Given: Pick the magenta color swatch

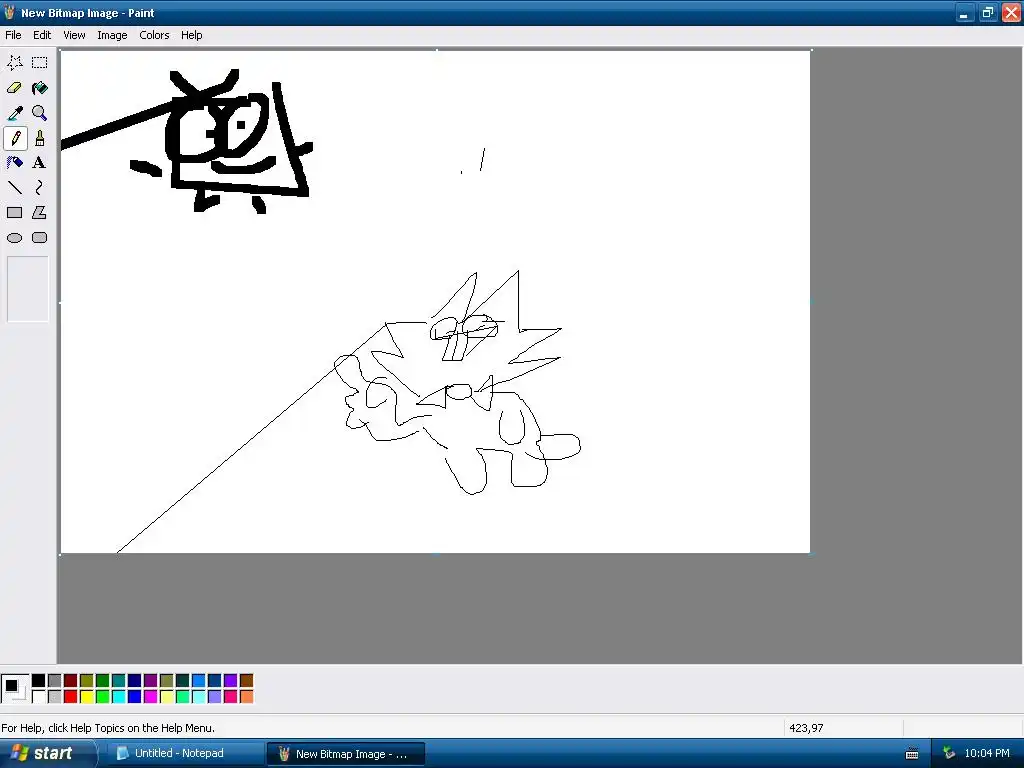Looking at the screenshot, I should [150, 697].
